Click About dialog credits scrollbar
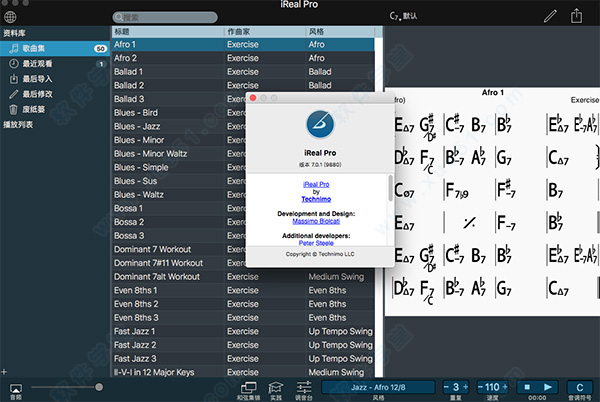The width and height of the screenshot is (600, 402). 390,187
